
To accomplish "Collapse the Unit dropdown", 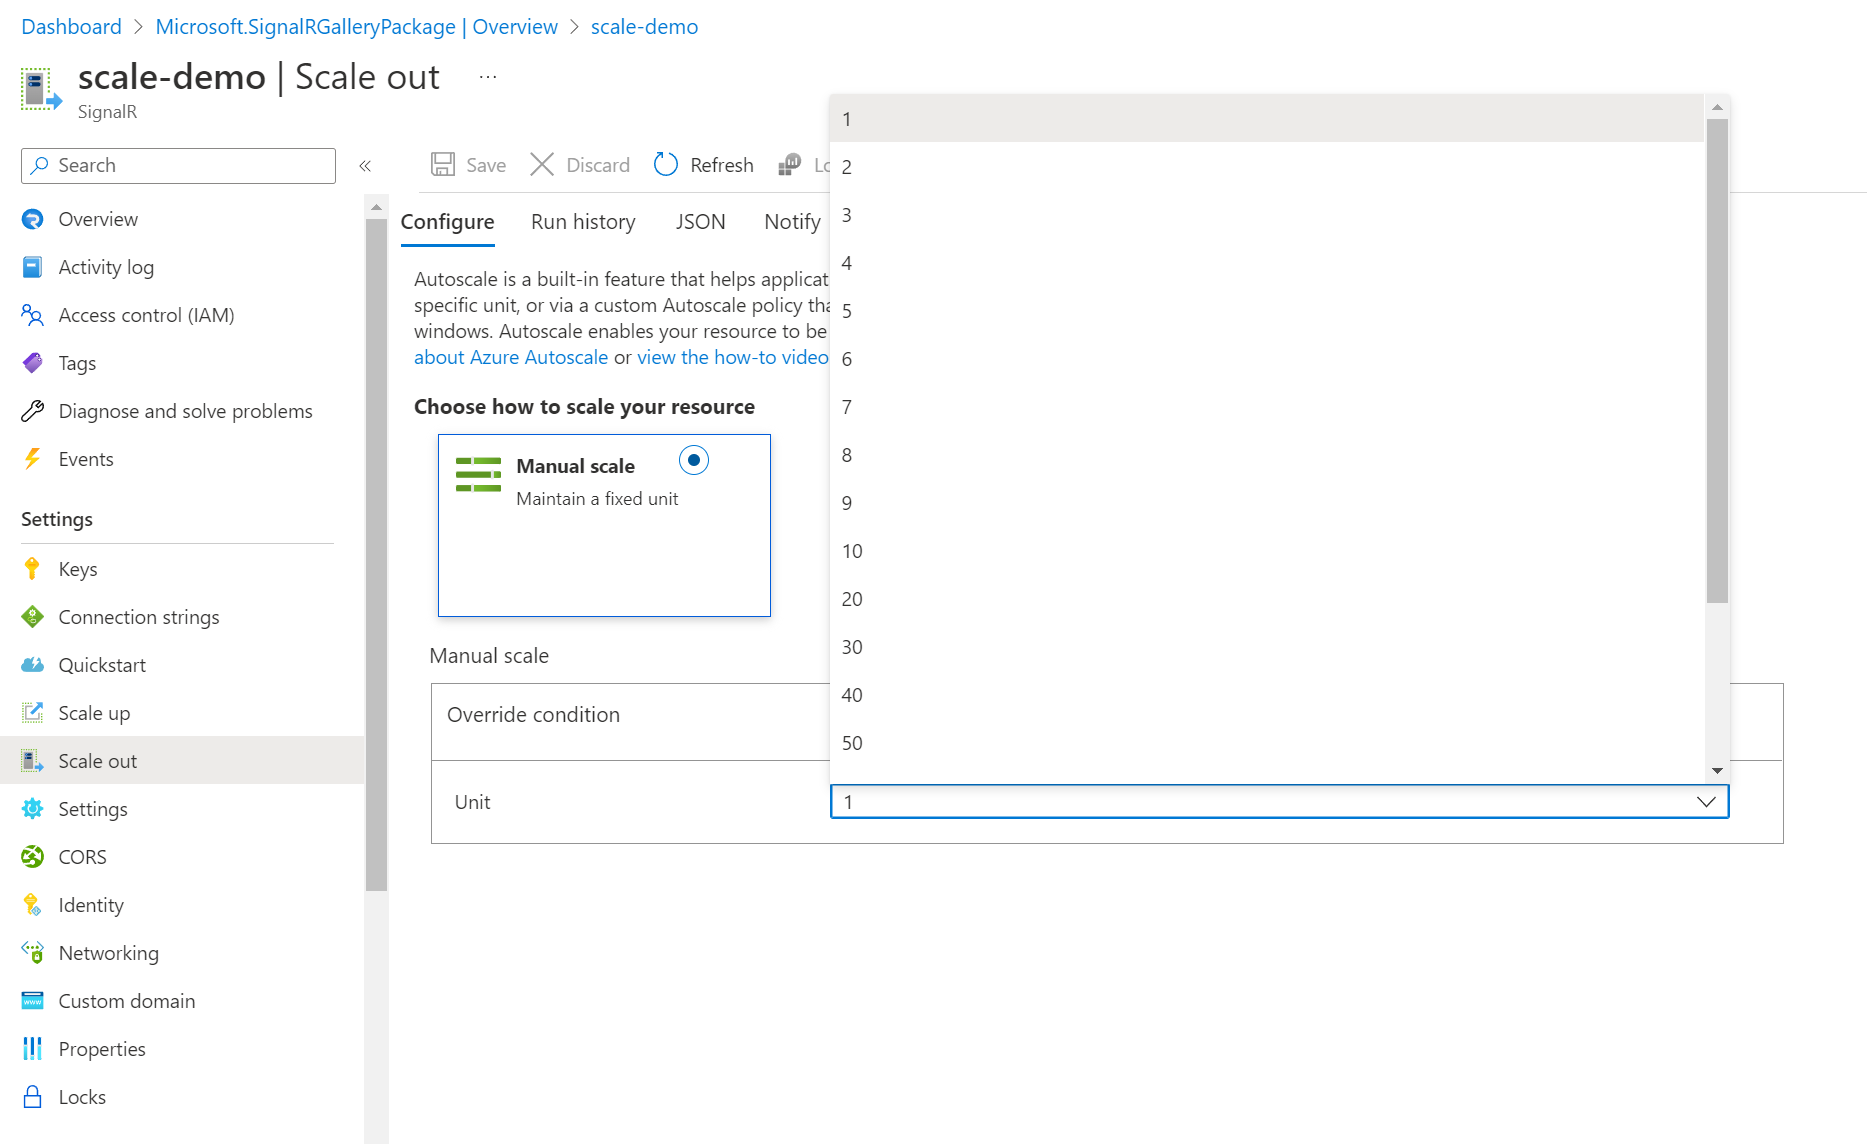I will (1704, 801).
